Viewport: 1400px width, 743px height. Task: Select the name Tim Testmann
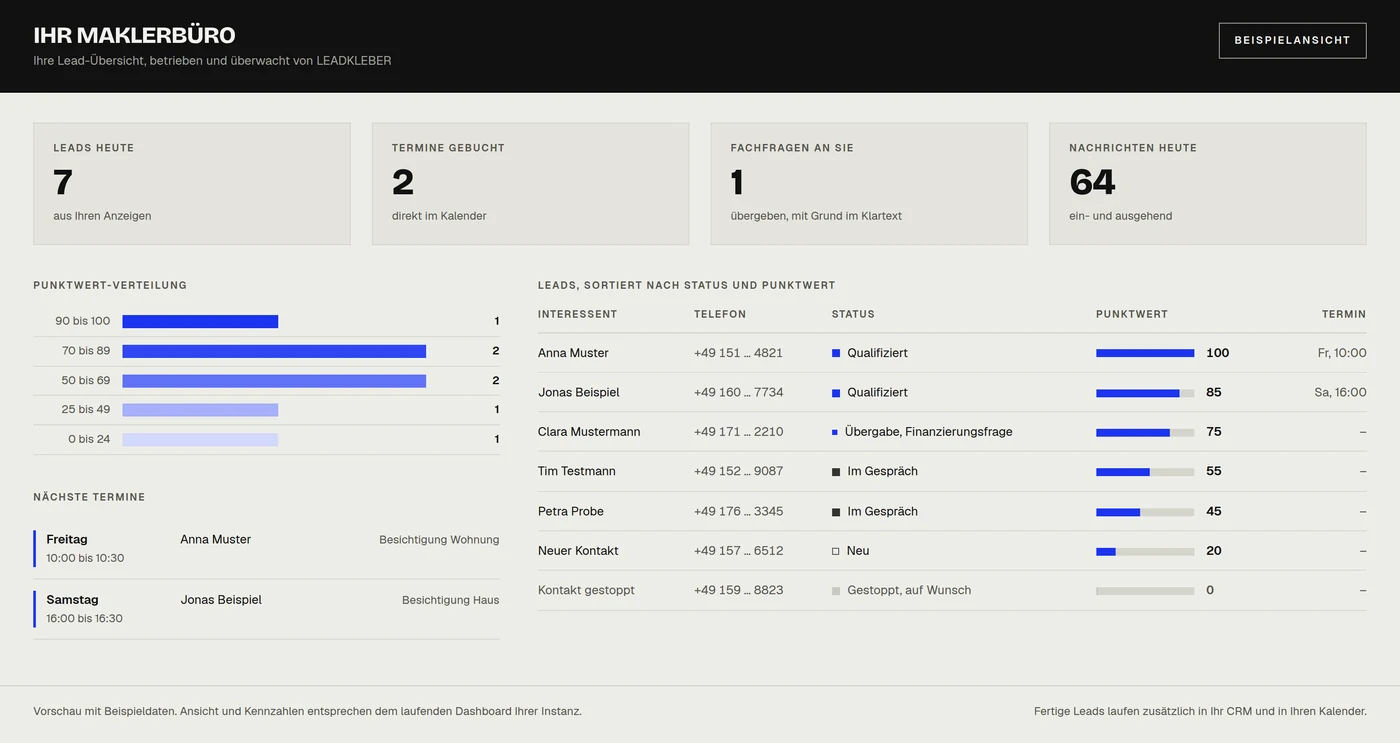click(x=577, y=472)
